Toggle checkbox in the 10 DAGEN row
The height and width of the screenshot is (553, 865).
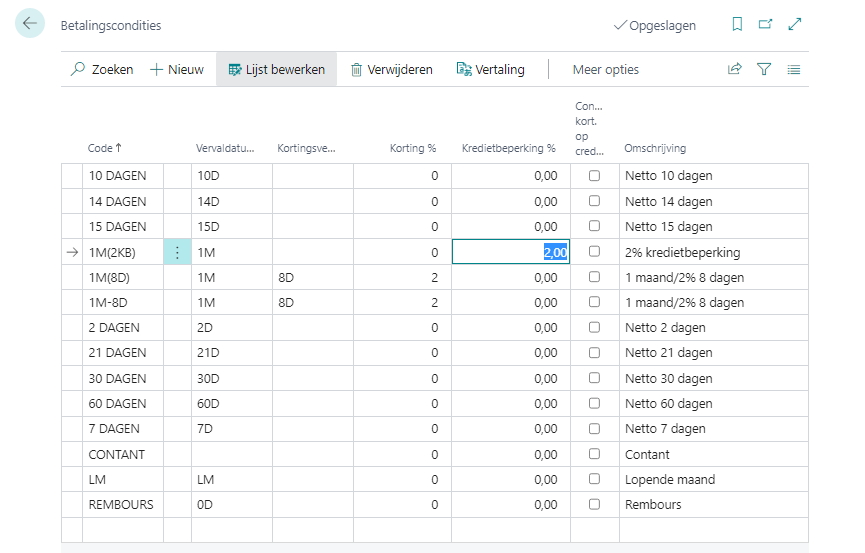(594, 175)
